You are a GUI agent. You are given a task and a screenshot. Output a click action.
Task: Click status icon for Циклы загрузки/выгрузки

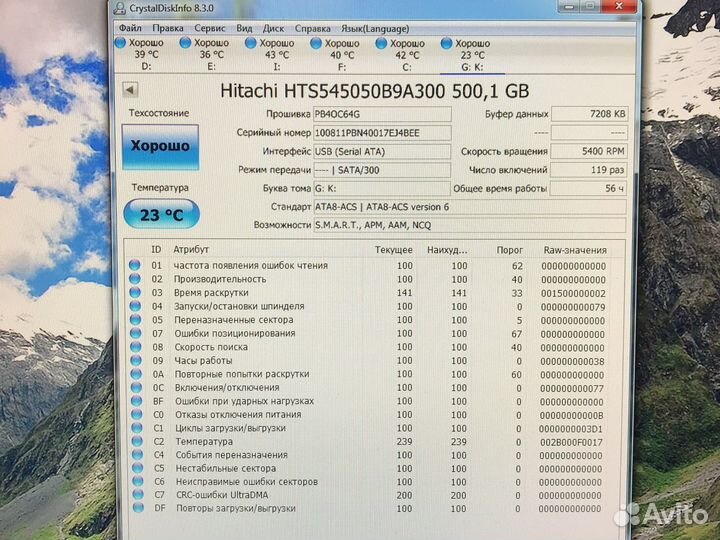coord(137,428)
